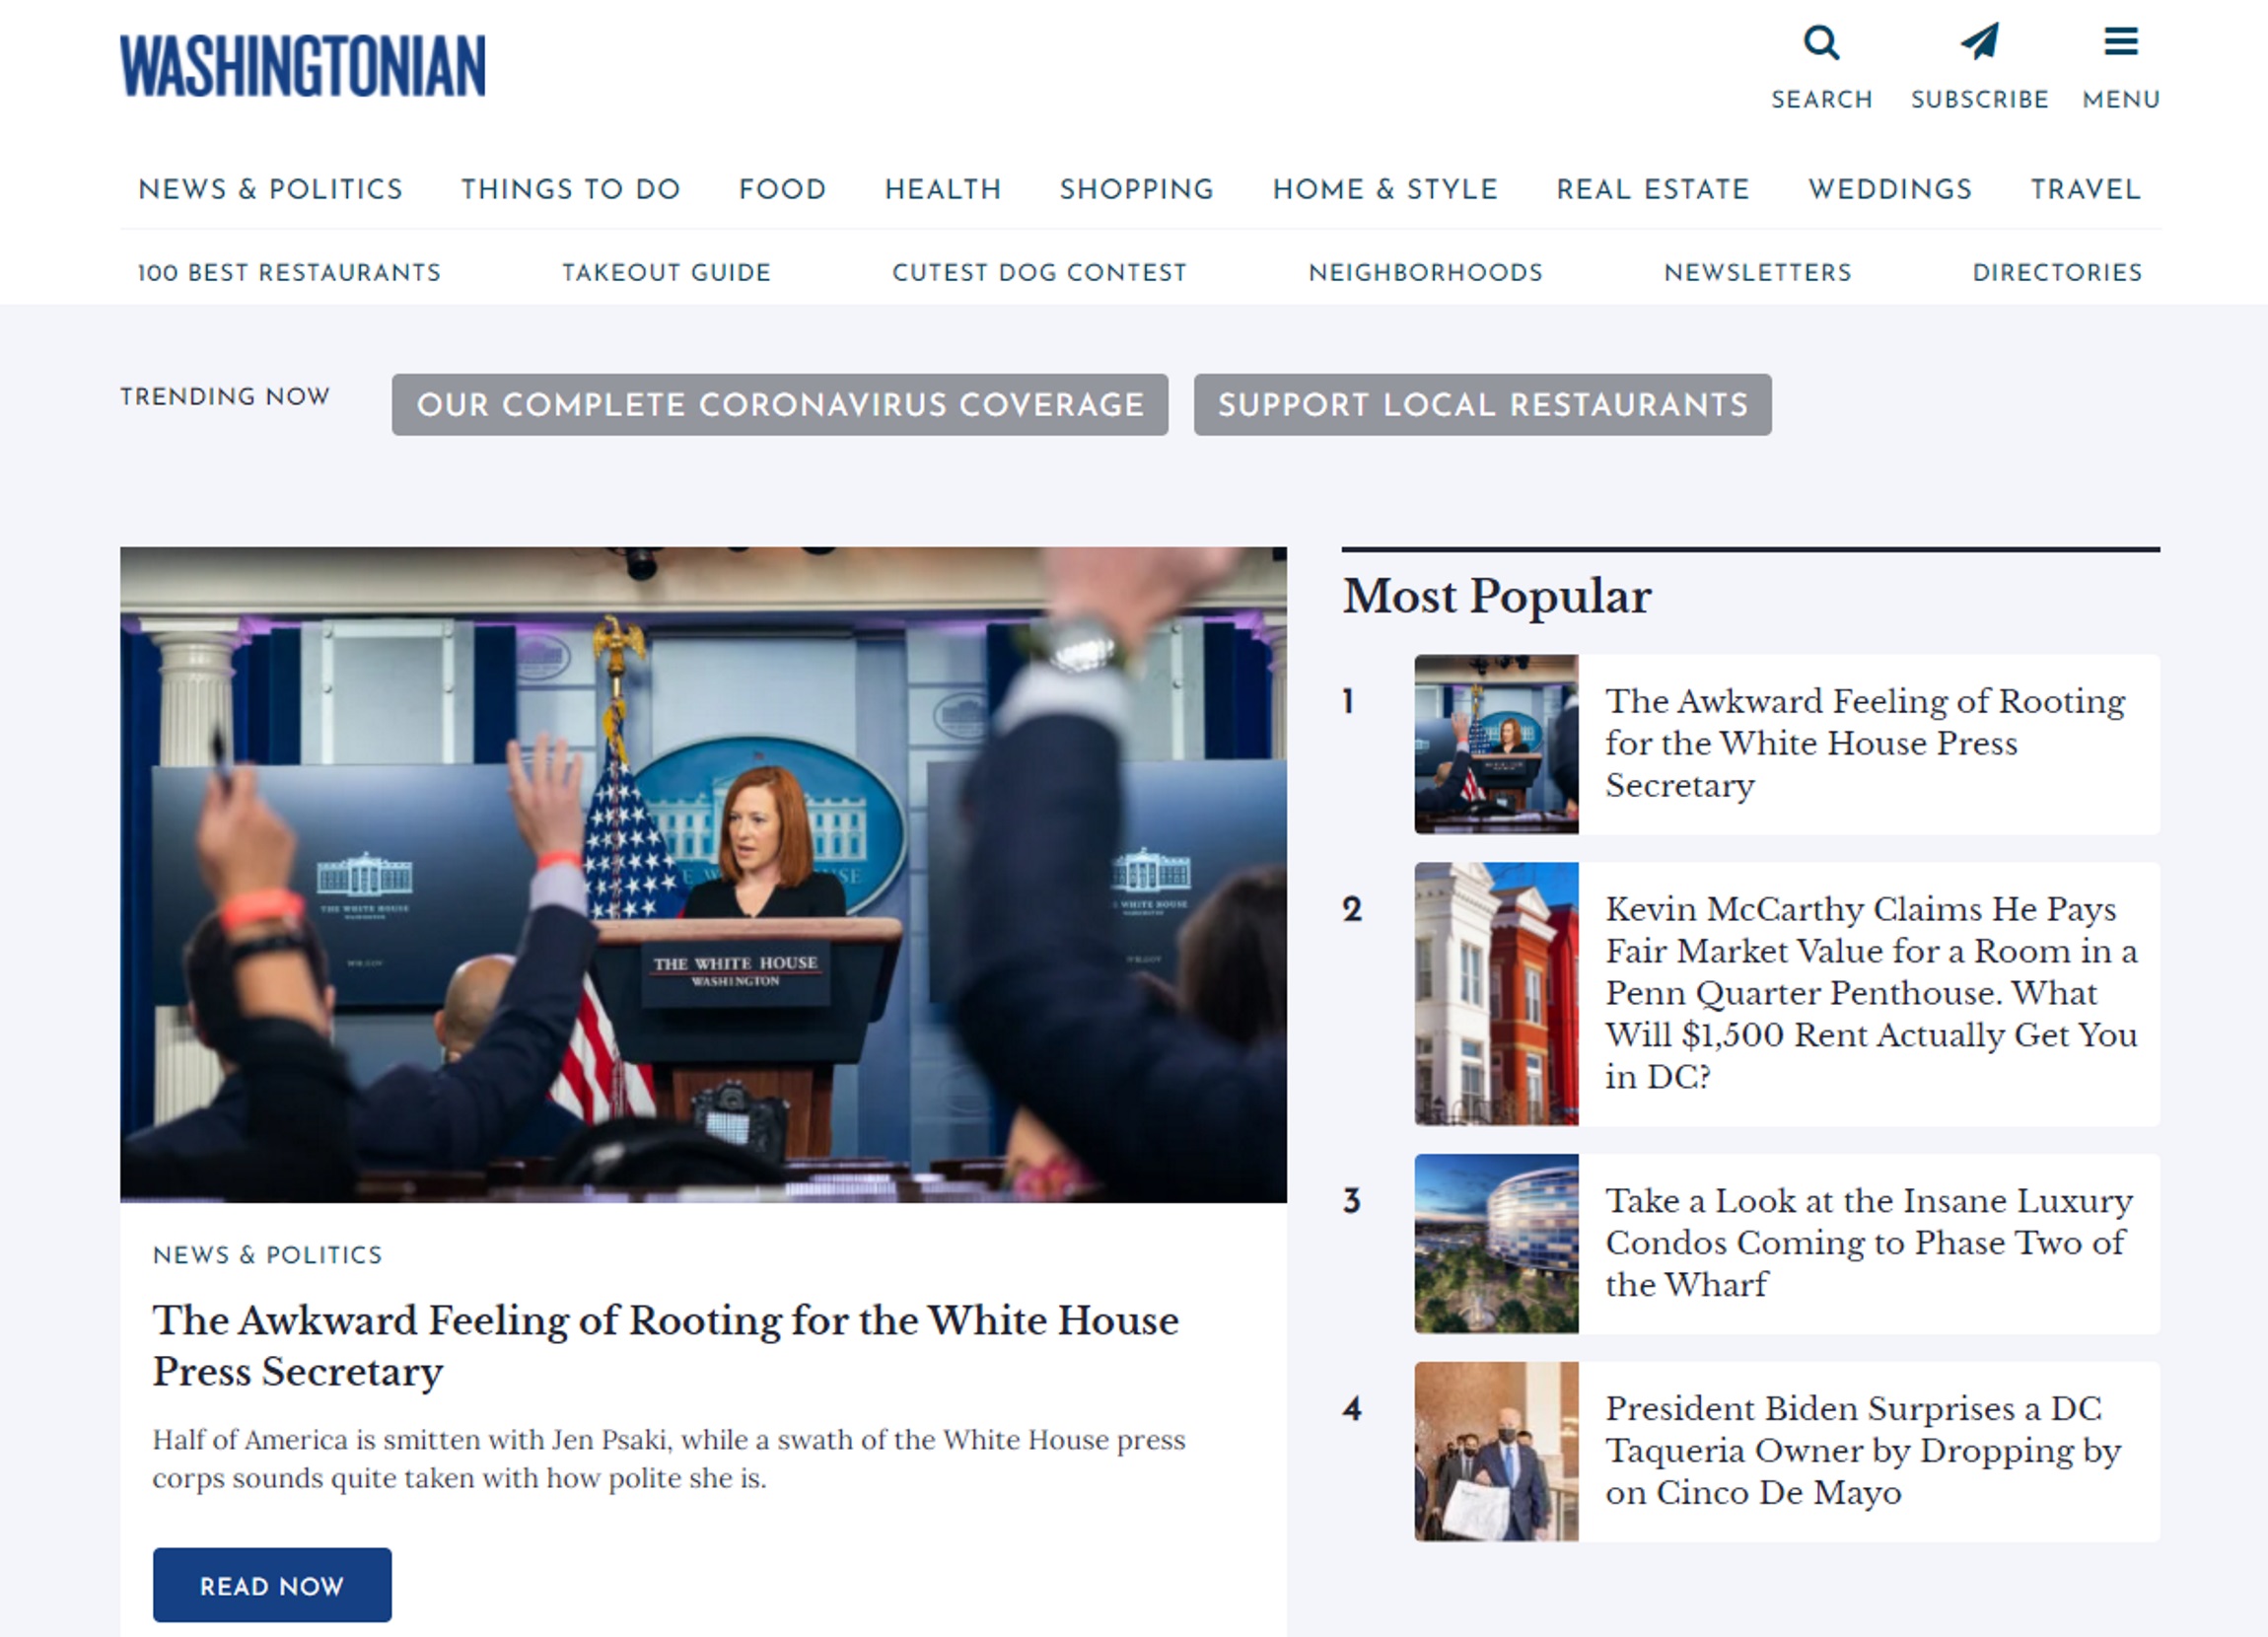Open the Biden Taqueria Cinco De Mayo story
This screenshot has height=1637, width=2268.
pyautogui.click(x=1863, y=1451)
